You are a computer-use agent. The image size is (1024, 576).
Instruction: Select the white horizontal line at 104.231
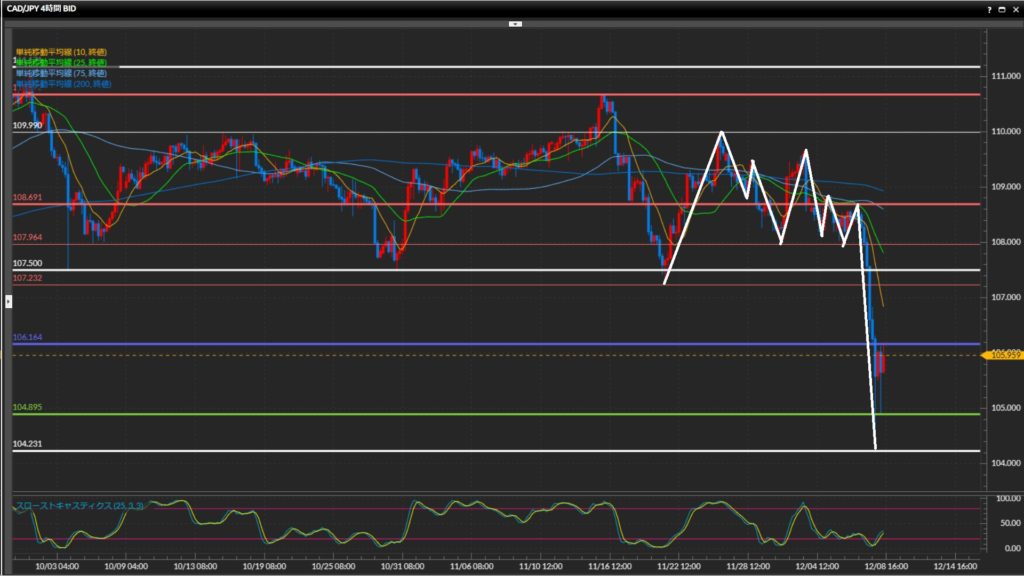point(500,451)
